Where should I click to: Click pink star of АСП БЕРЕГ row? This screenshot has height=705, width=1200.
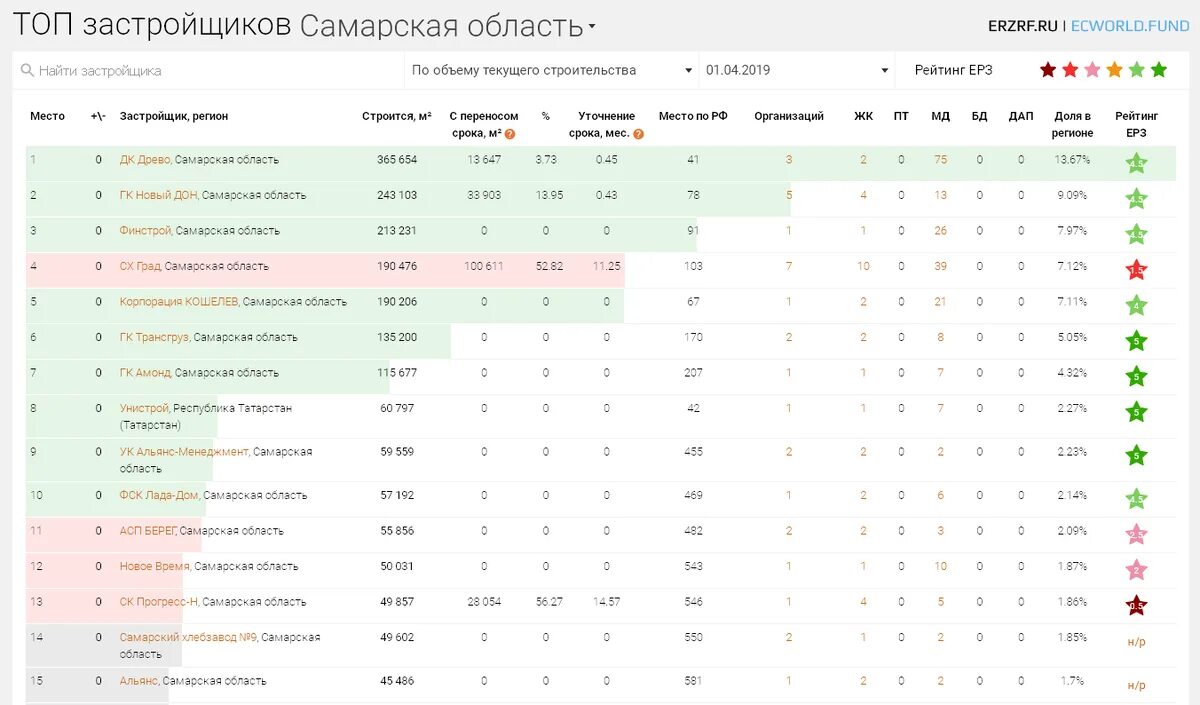(x=1136, y=534)
